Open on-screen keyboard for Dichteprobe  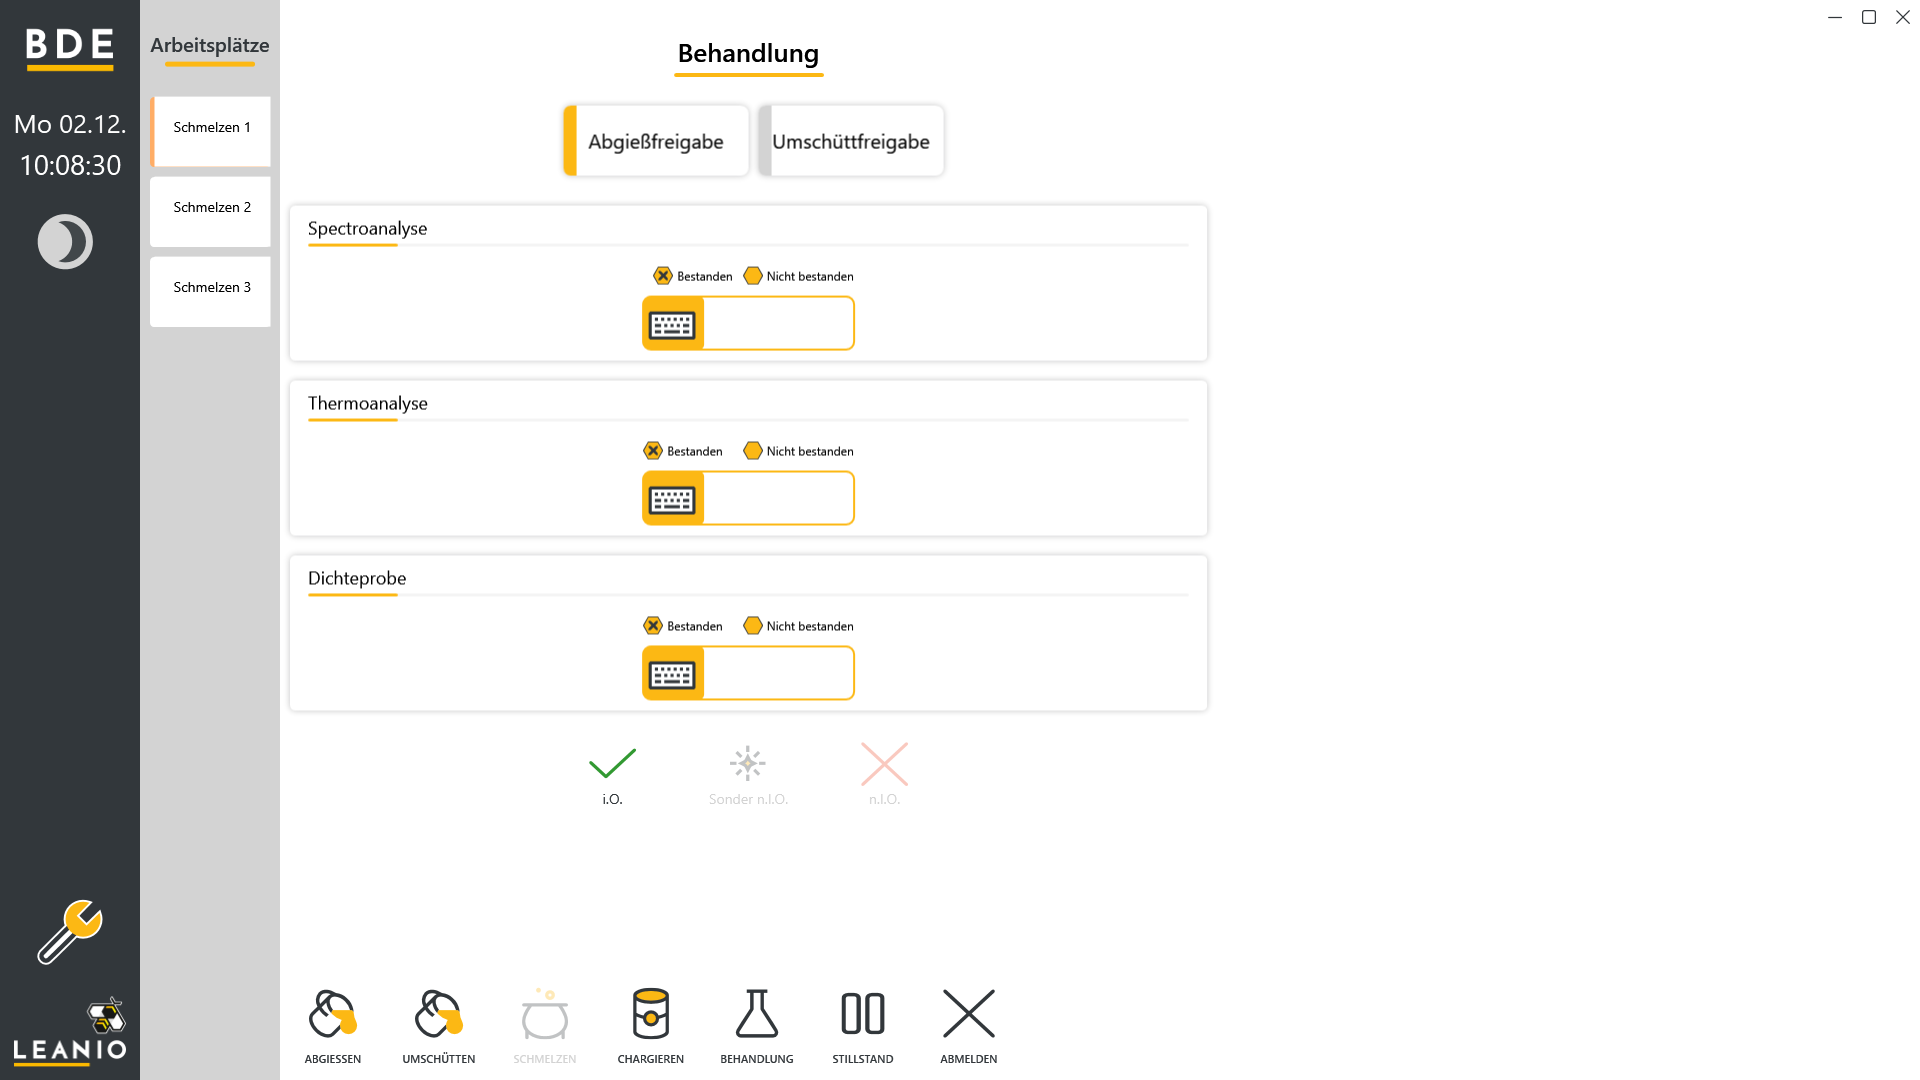coord(673,674)
